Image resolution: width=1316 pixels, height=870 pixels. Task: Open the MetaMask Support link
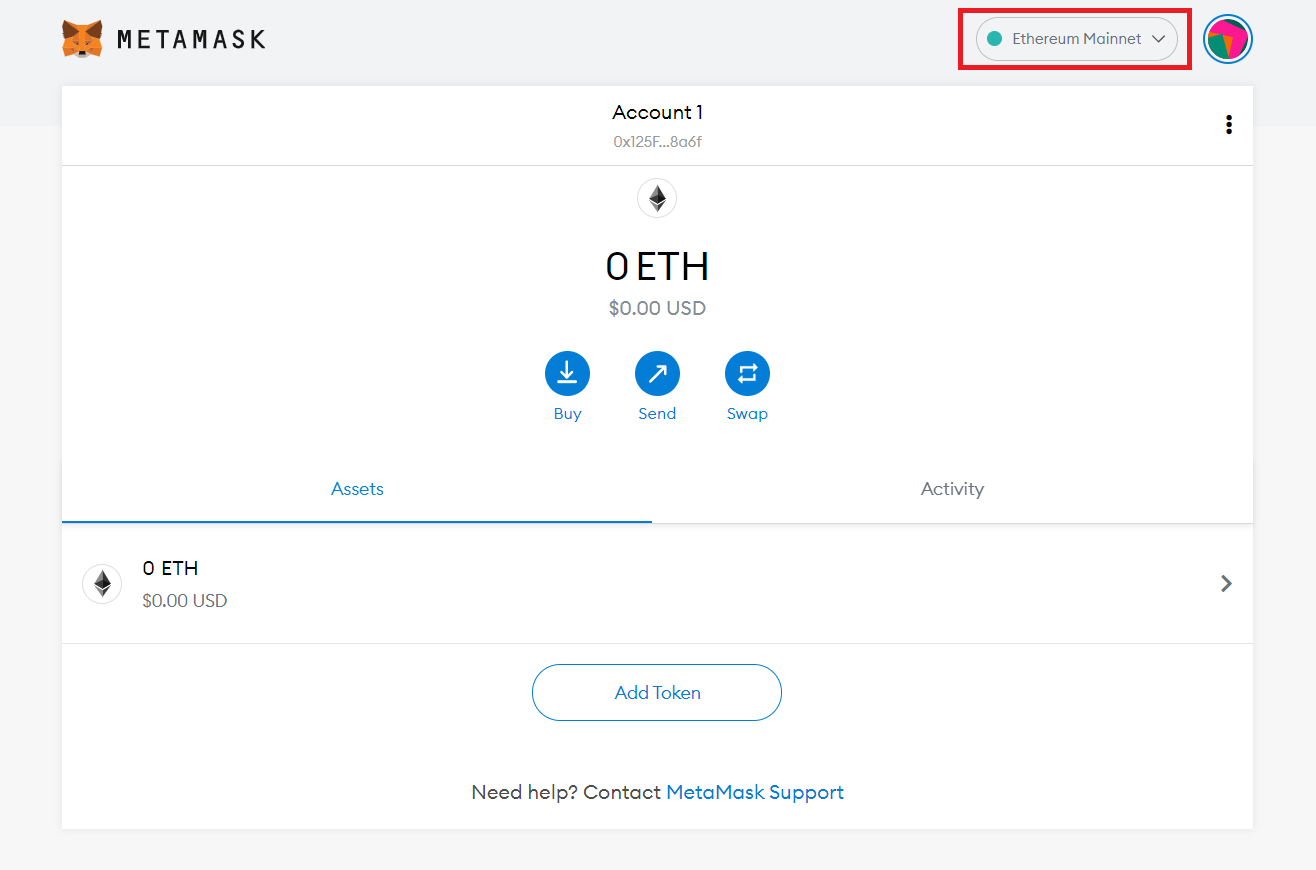point(755,792)
